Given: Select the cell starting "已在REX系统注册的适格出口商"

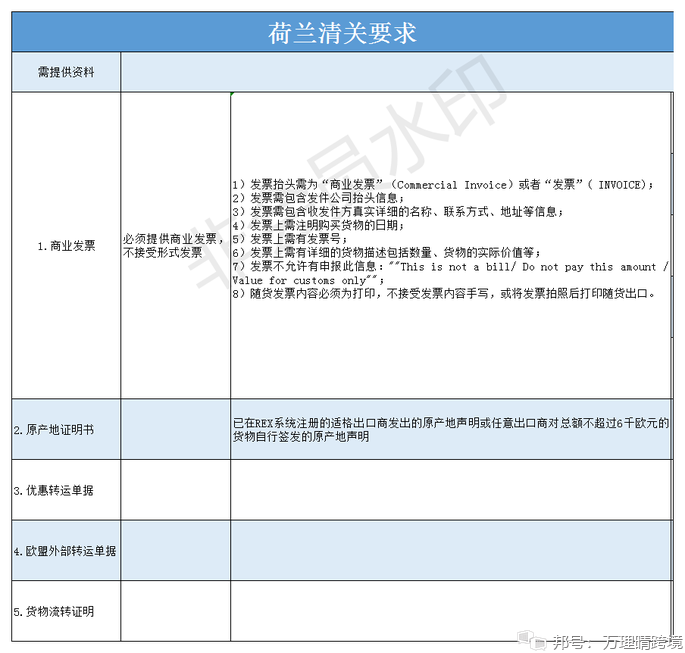Looking at the screenshot, I should tap(451, 429).
